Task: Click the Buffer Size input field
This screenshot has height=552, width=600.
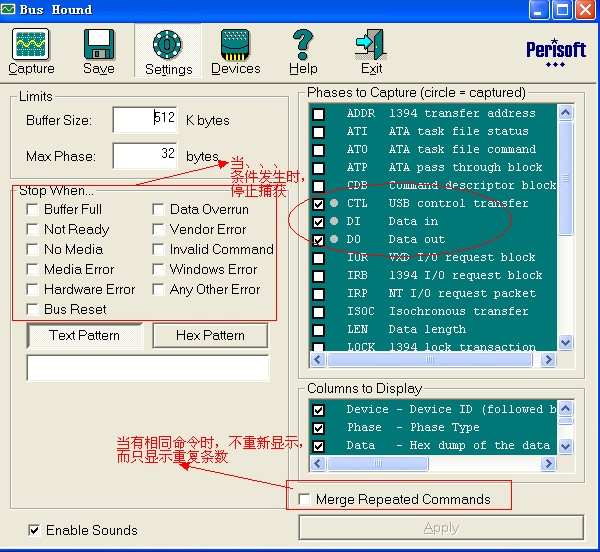Action: pyautogui.click(x=145, y=119)
